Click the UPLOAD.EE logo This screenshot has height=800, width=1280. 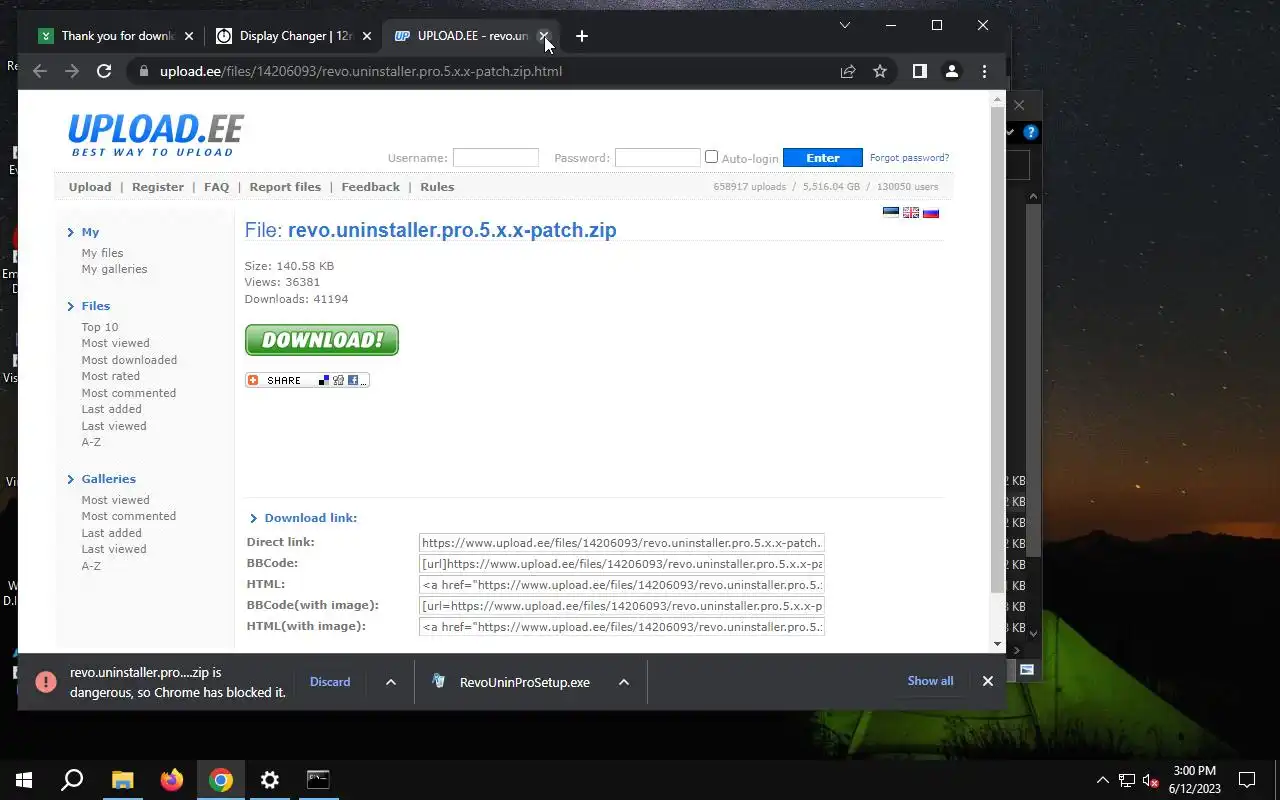click(x=155, y=135)
